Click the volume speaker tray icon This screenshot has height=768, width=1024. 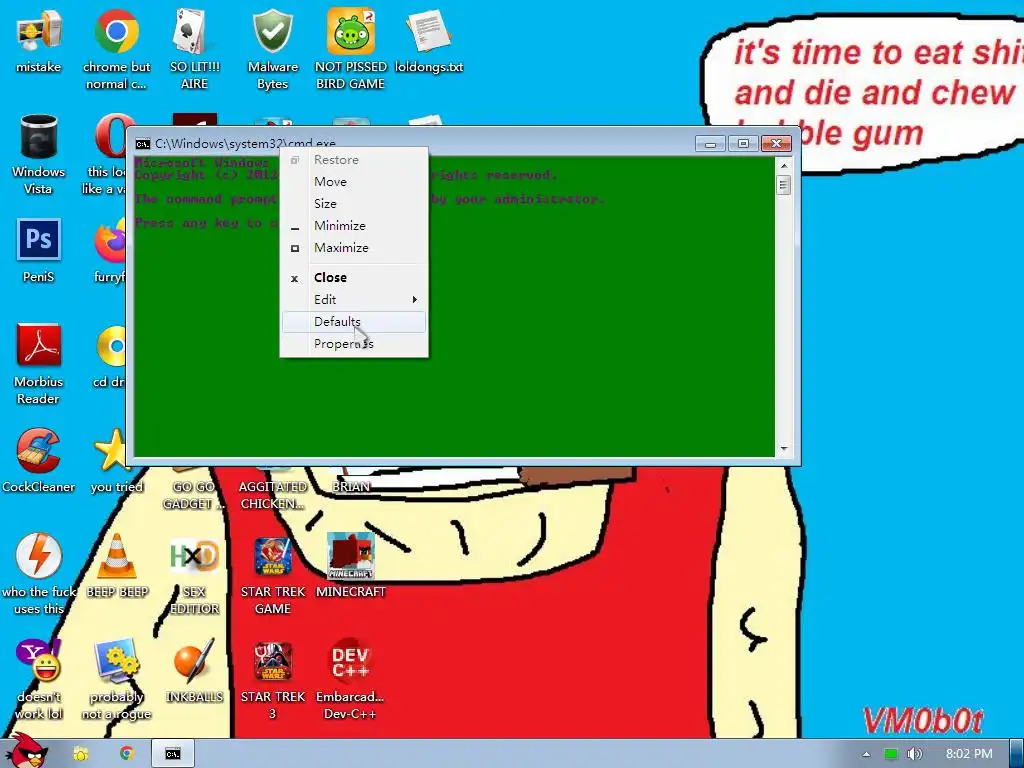(914, 754)
